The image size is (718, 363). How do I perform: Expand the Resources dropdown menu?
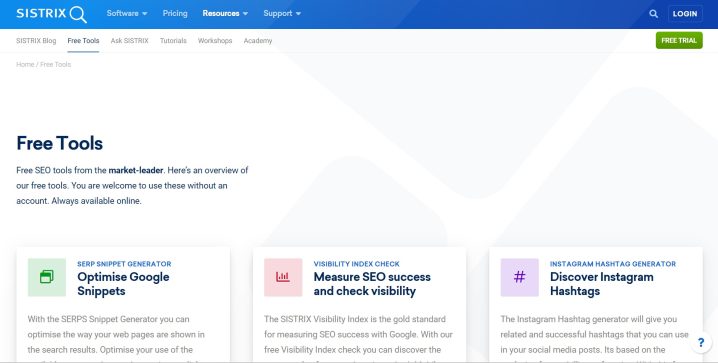tap(225, 13)
